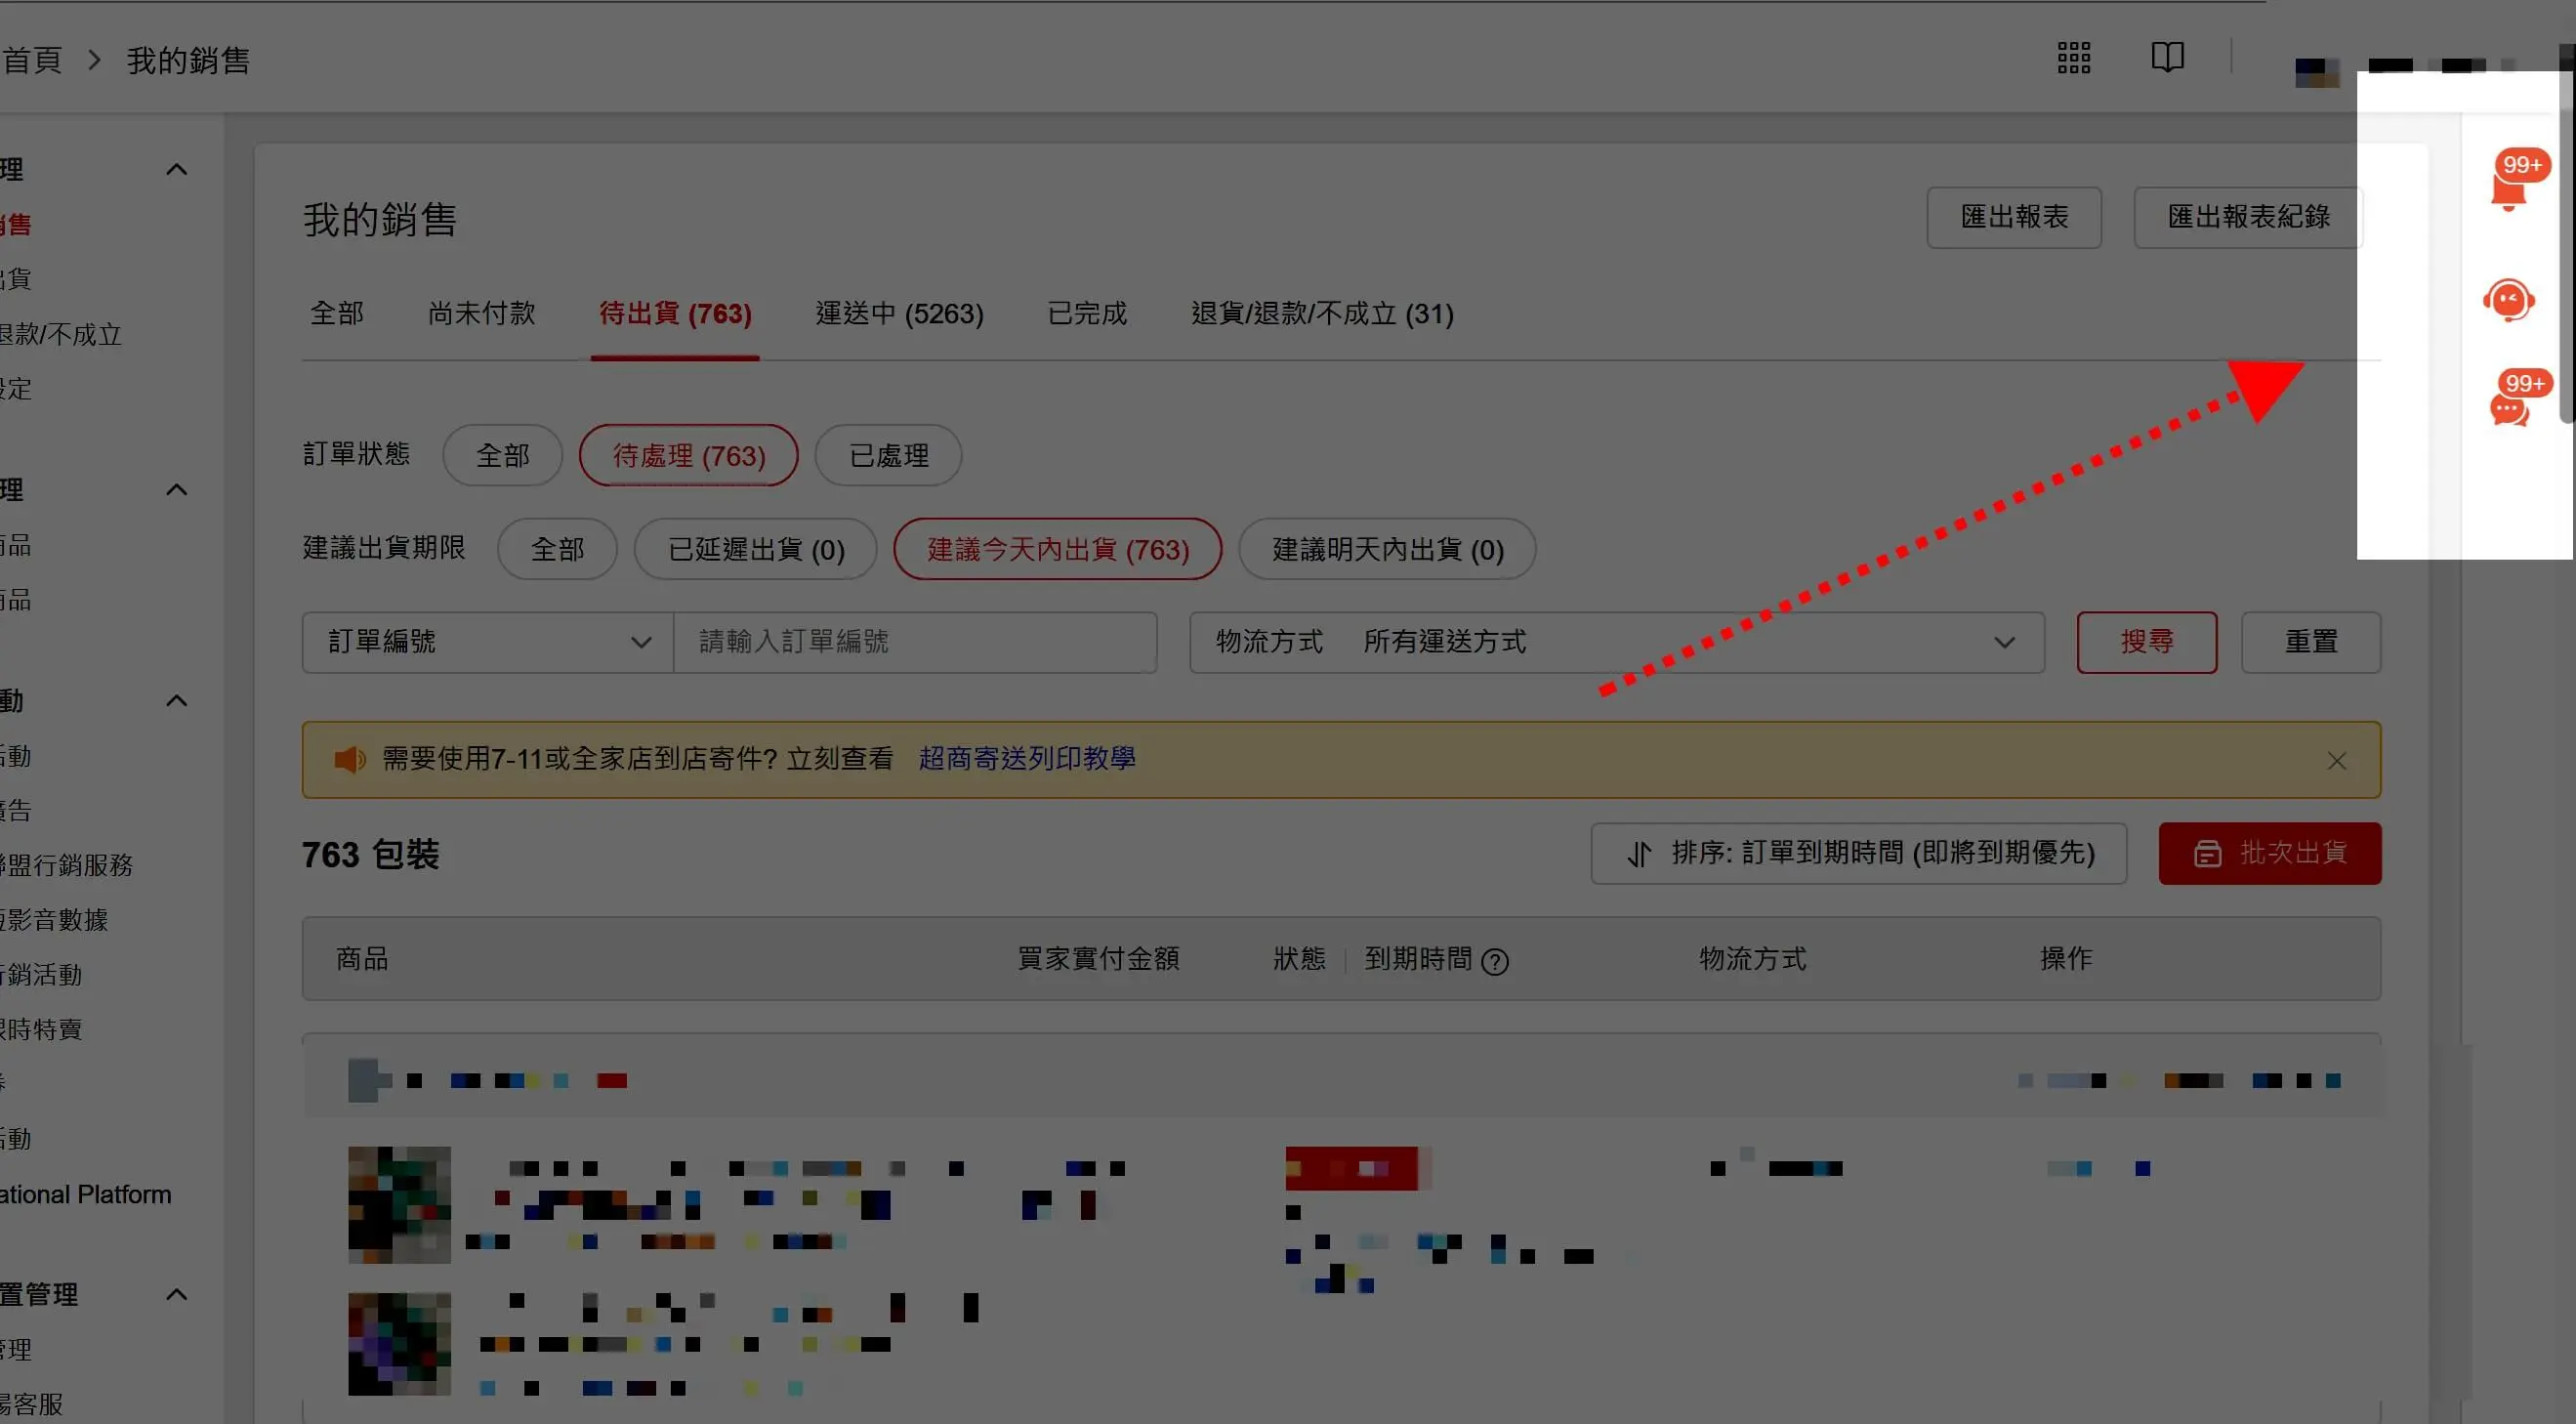Image resolution: width=2576 pixels, height=1424 pixels.
Task: Click the help icon beside 到期時間
Action: (1494, 961)
